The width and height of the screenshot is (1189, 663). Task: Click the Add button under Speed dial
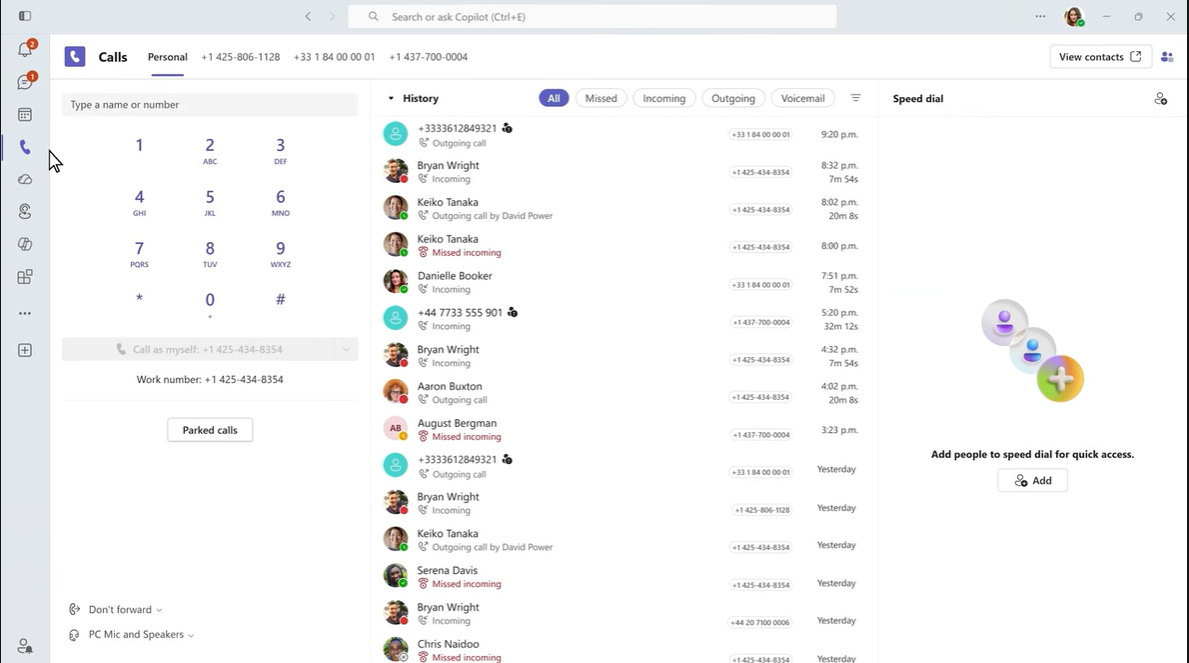(x=1033, y=480)
